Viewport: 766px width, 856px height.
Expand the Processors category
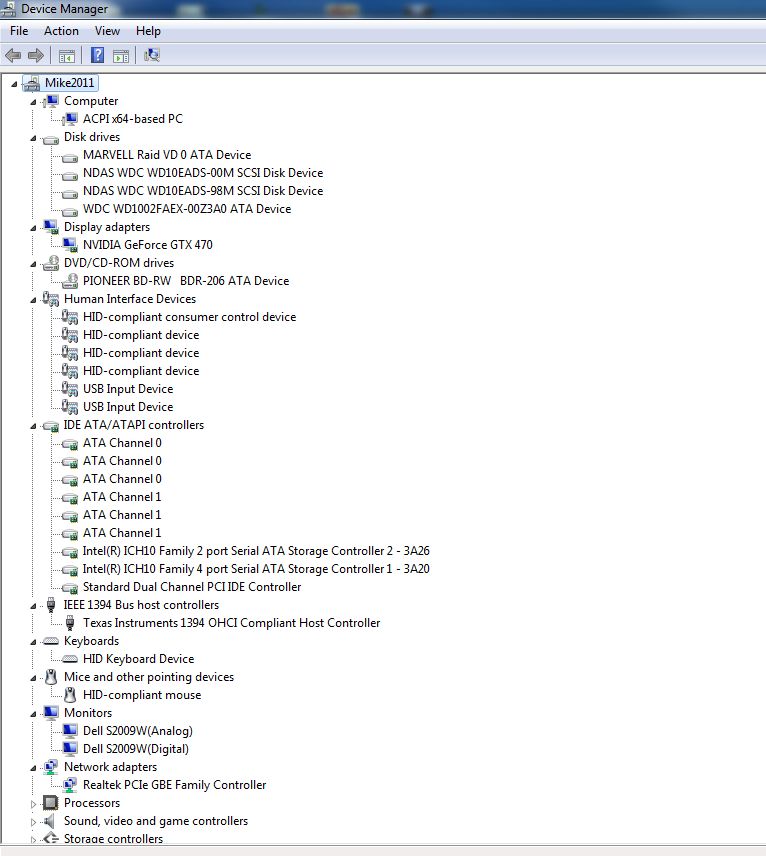pos(33,804)
